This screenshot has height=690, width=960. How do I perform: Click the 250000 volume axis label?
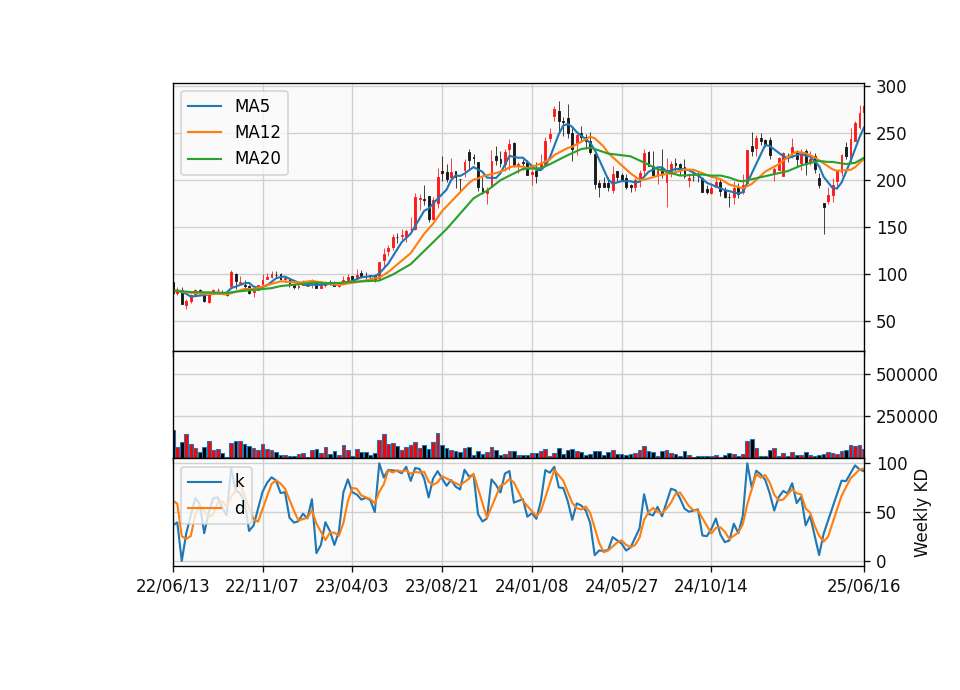(906, 418)
